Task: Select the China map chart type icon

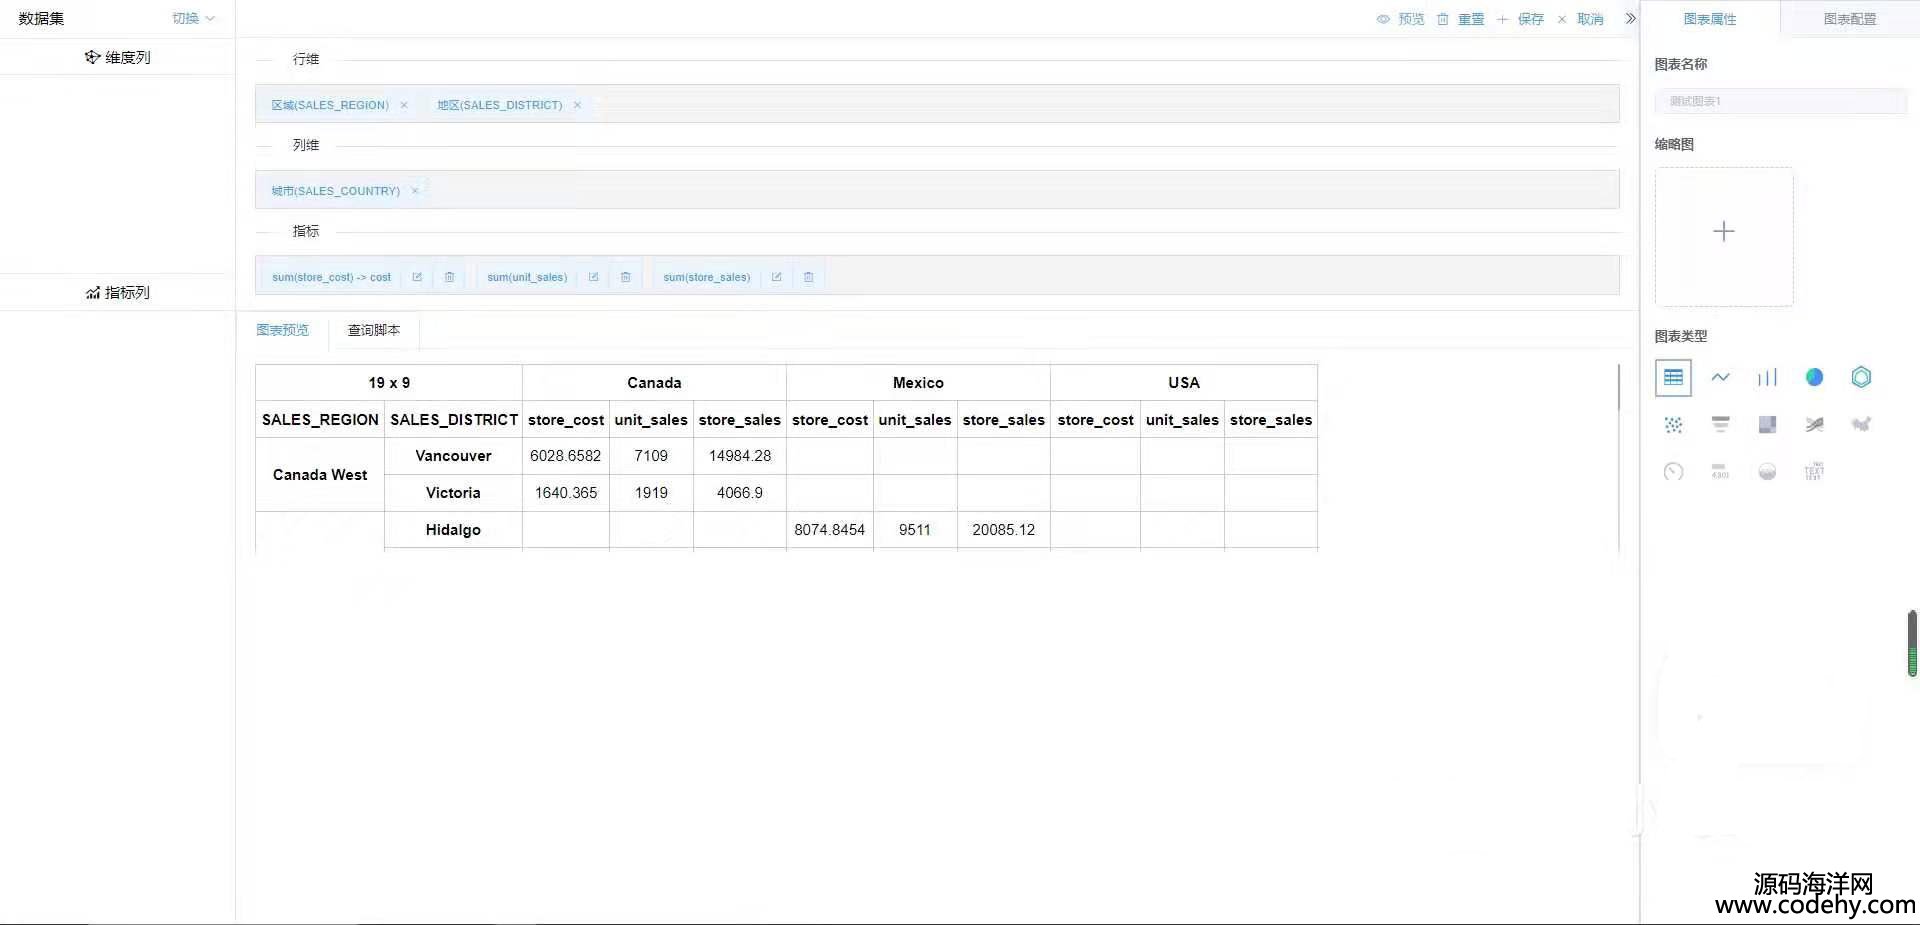Action: [1861, 424]
